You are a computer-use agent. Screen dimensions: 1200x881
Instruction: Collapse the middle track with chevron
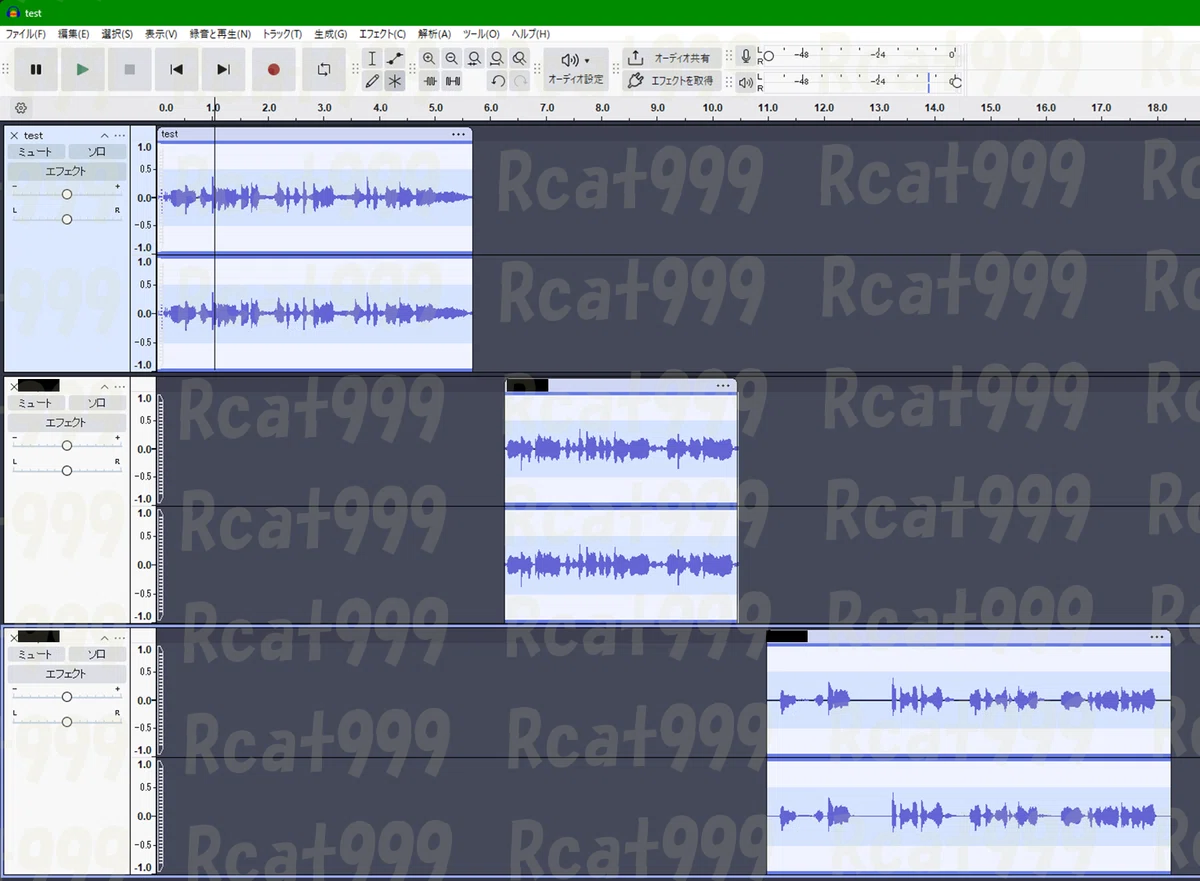[x=104, y=386]
